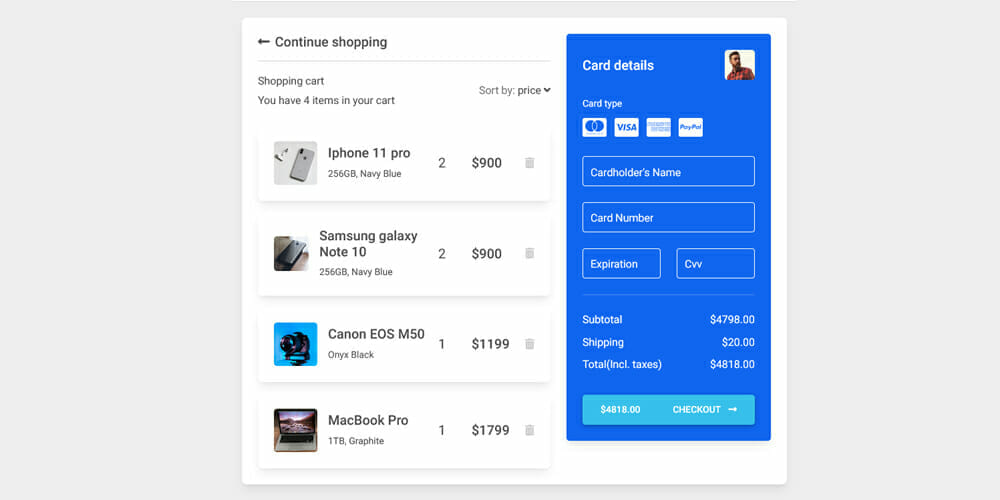Select the Expiration input field
Screen dimensions: 1000x500
621,263
